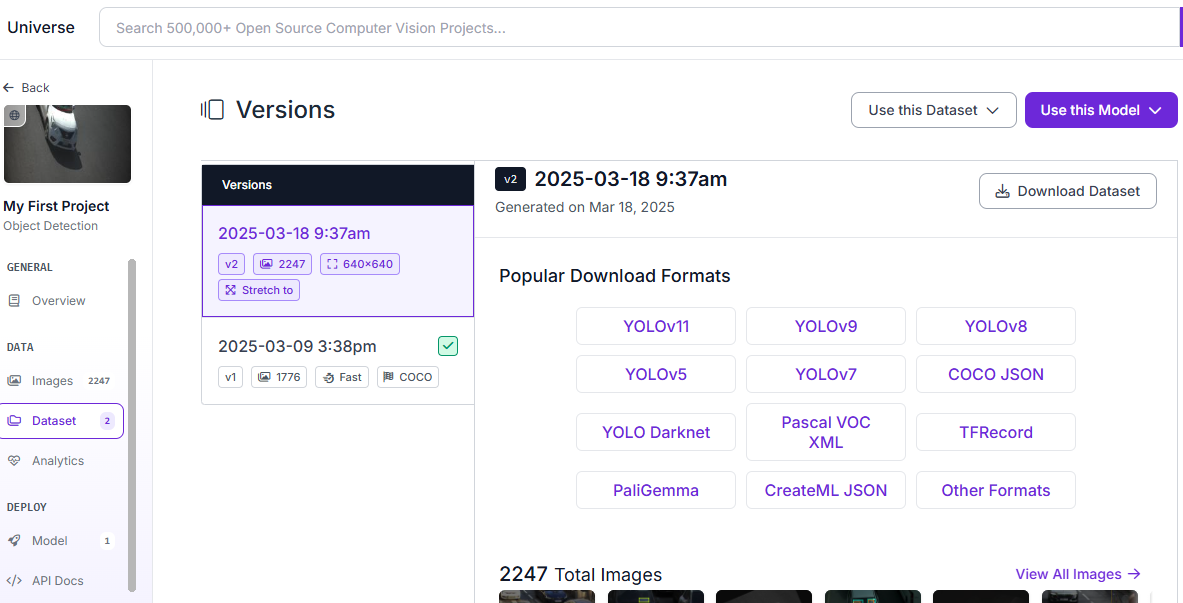1183x603 pixels.
Task: Choose YOLOv8 download format
Action: [996, 326]
